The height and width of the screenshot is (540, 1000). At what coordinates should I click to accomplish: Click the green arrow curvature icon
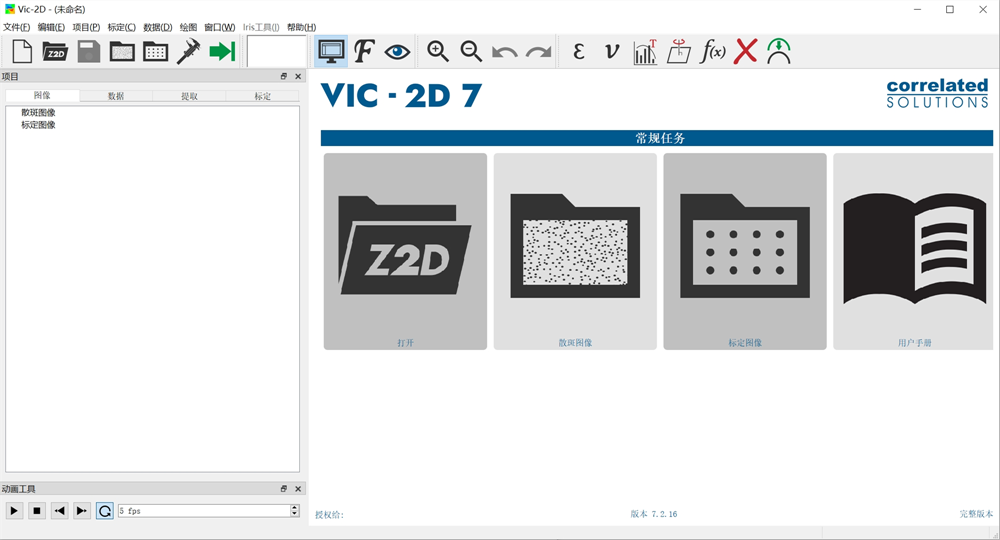[x=779, y=52]
